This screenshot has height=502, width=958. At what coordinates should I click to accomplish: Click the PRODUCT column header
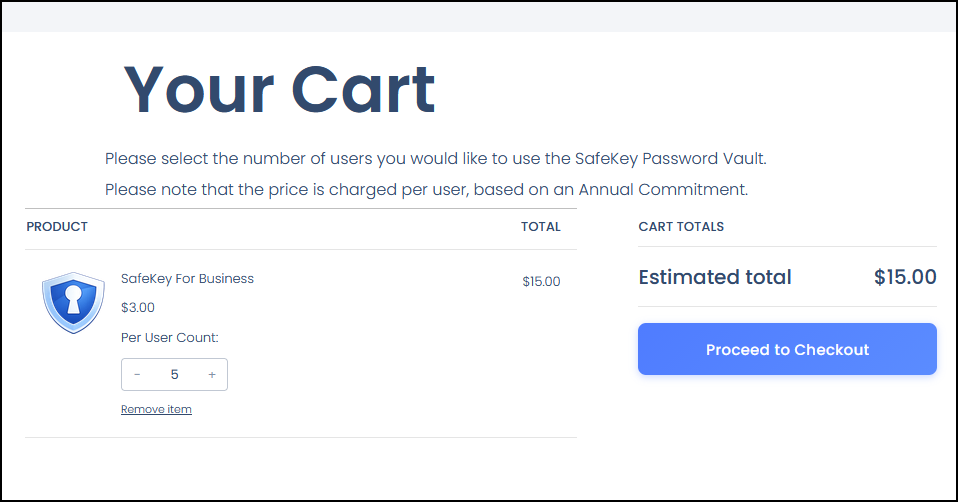pos(57,227)
